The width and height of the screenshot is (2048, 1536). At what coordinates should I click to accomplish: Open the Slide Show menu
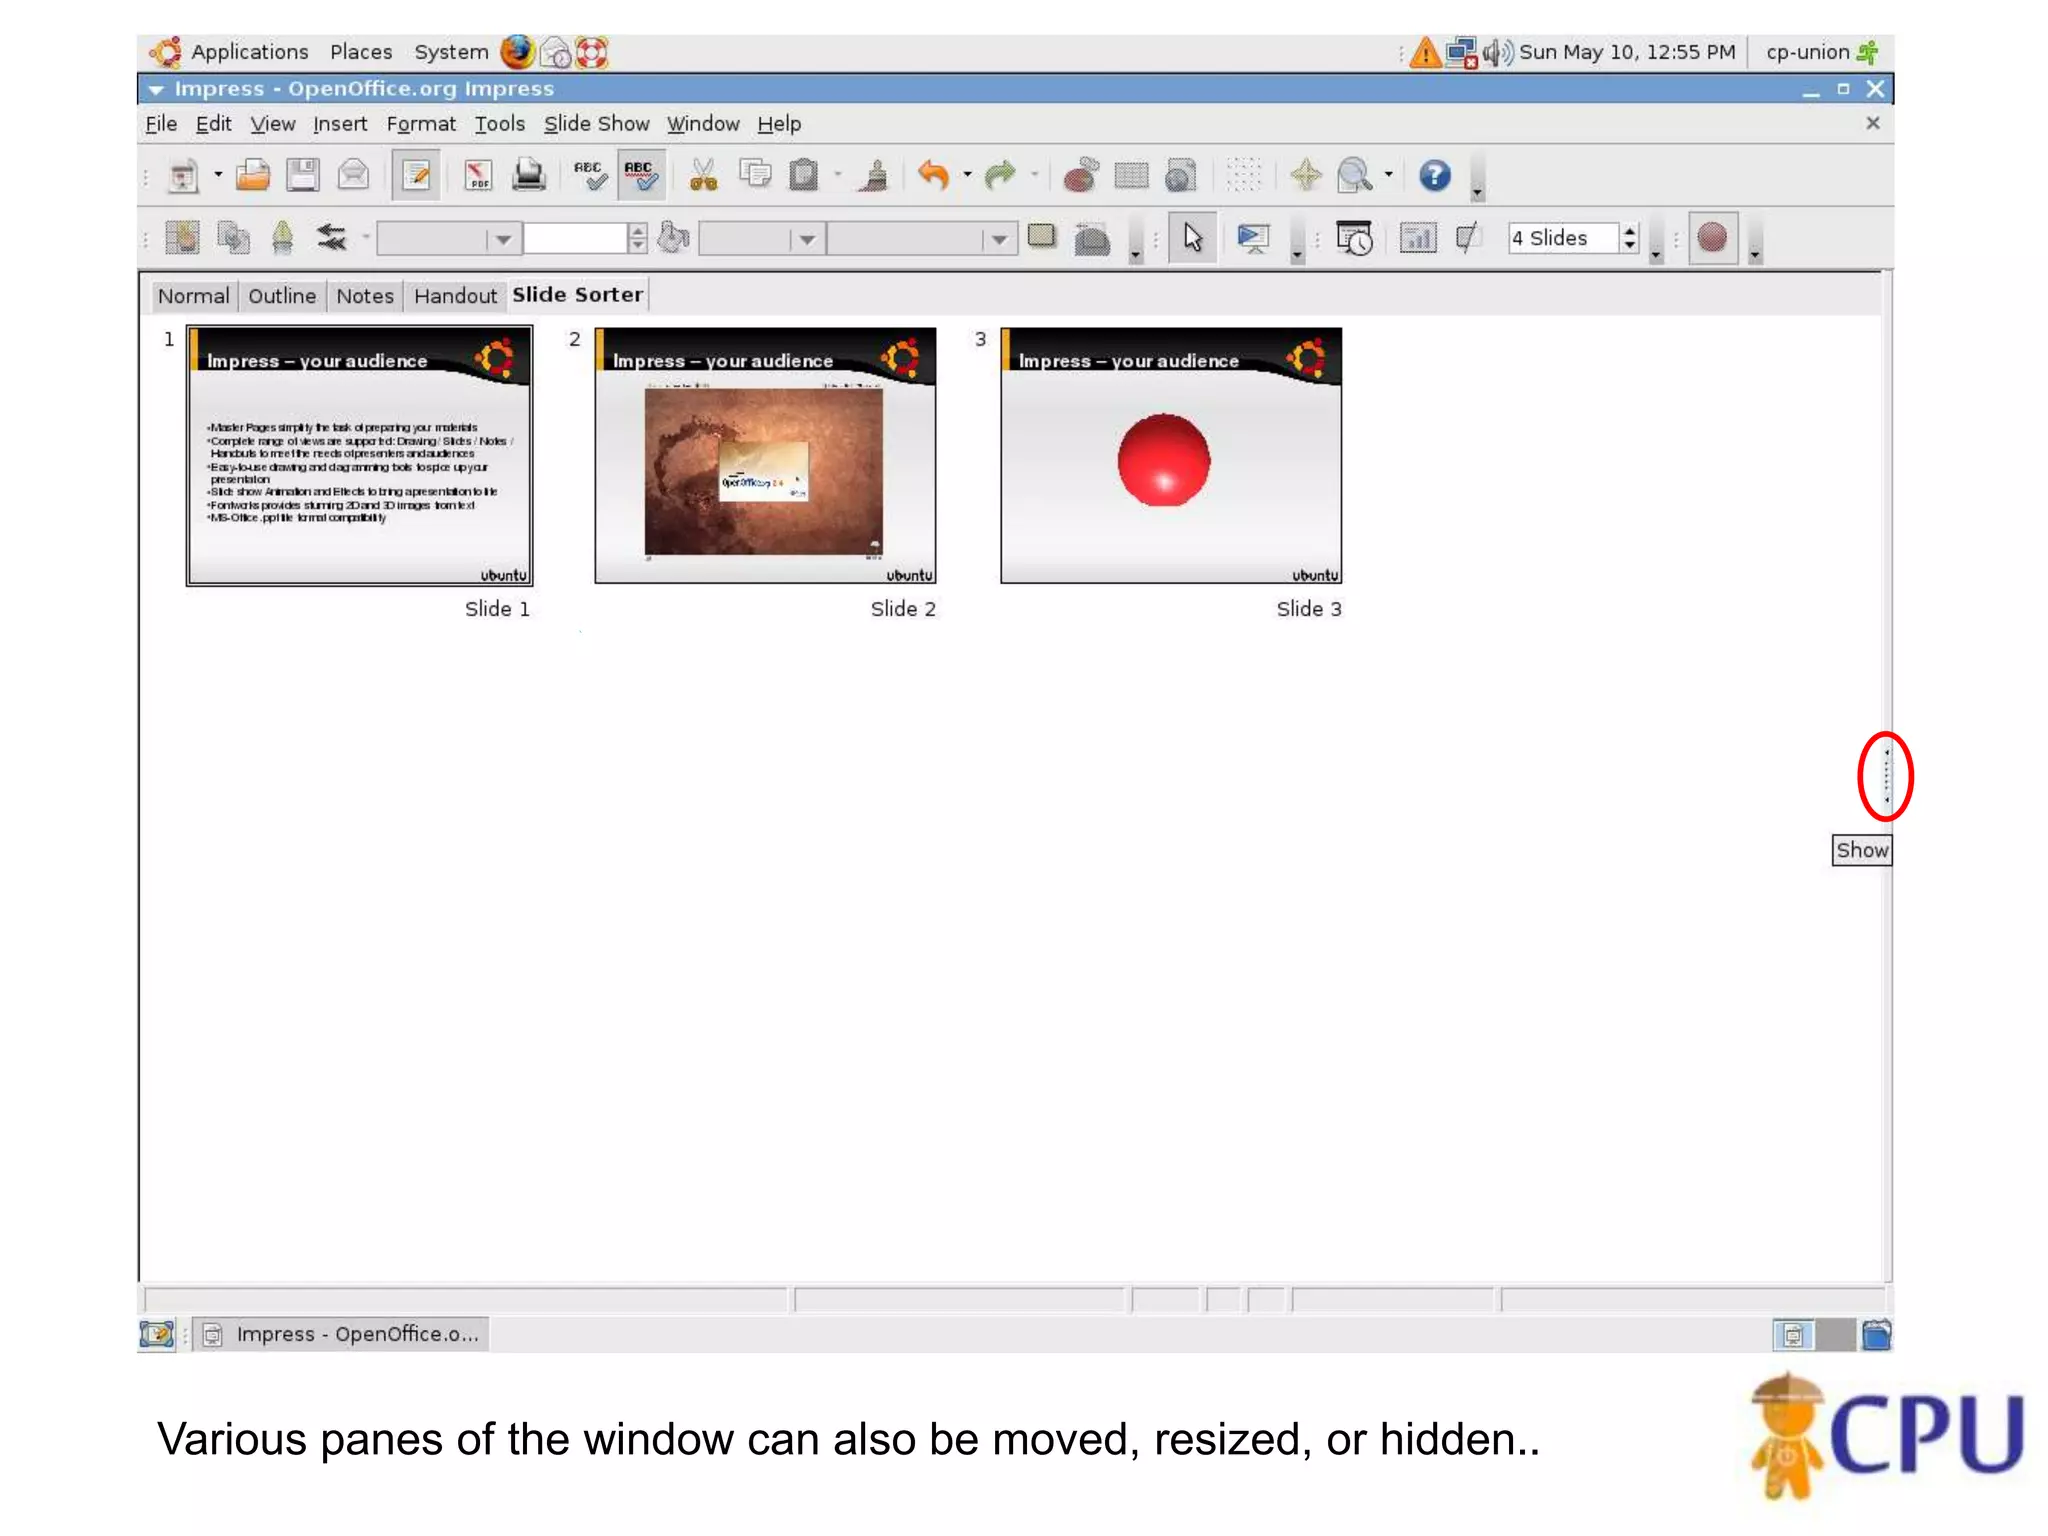click(597, 124)
